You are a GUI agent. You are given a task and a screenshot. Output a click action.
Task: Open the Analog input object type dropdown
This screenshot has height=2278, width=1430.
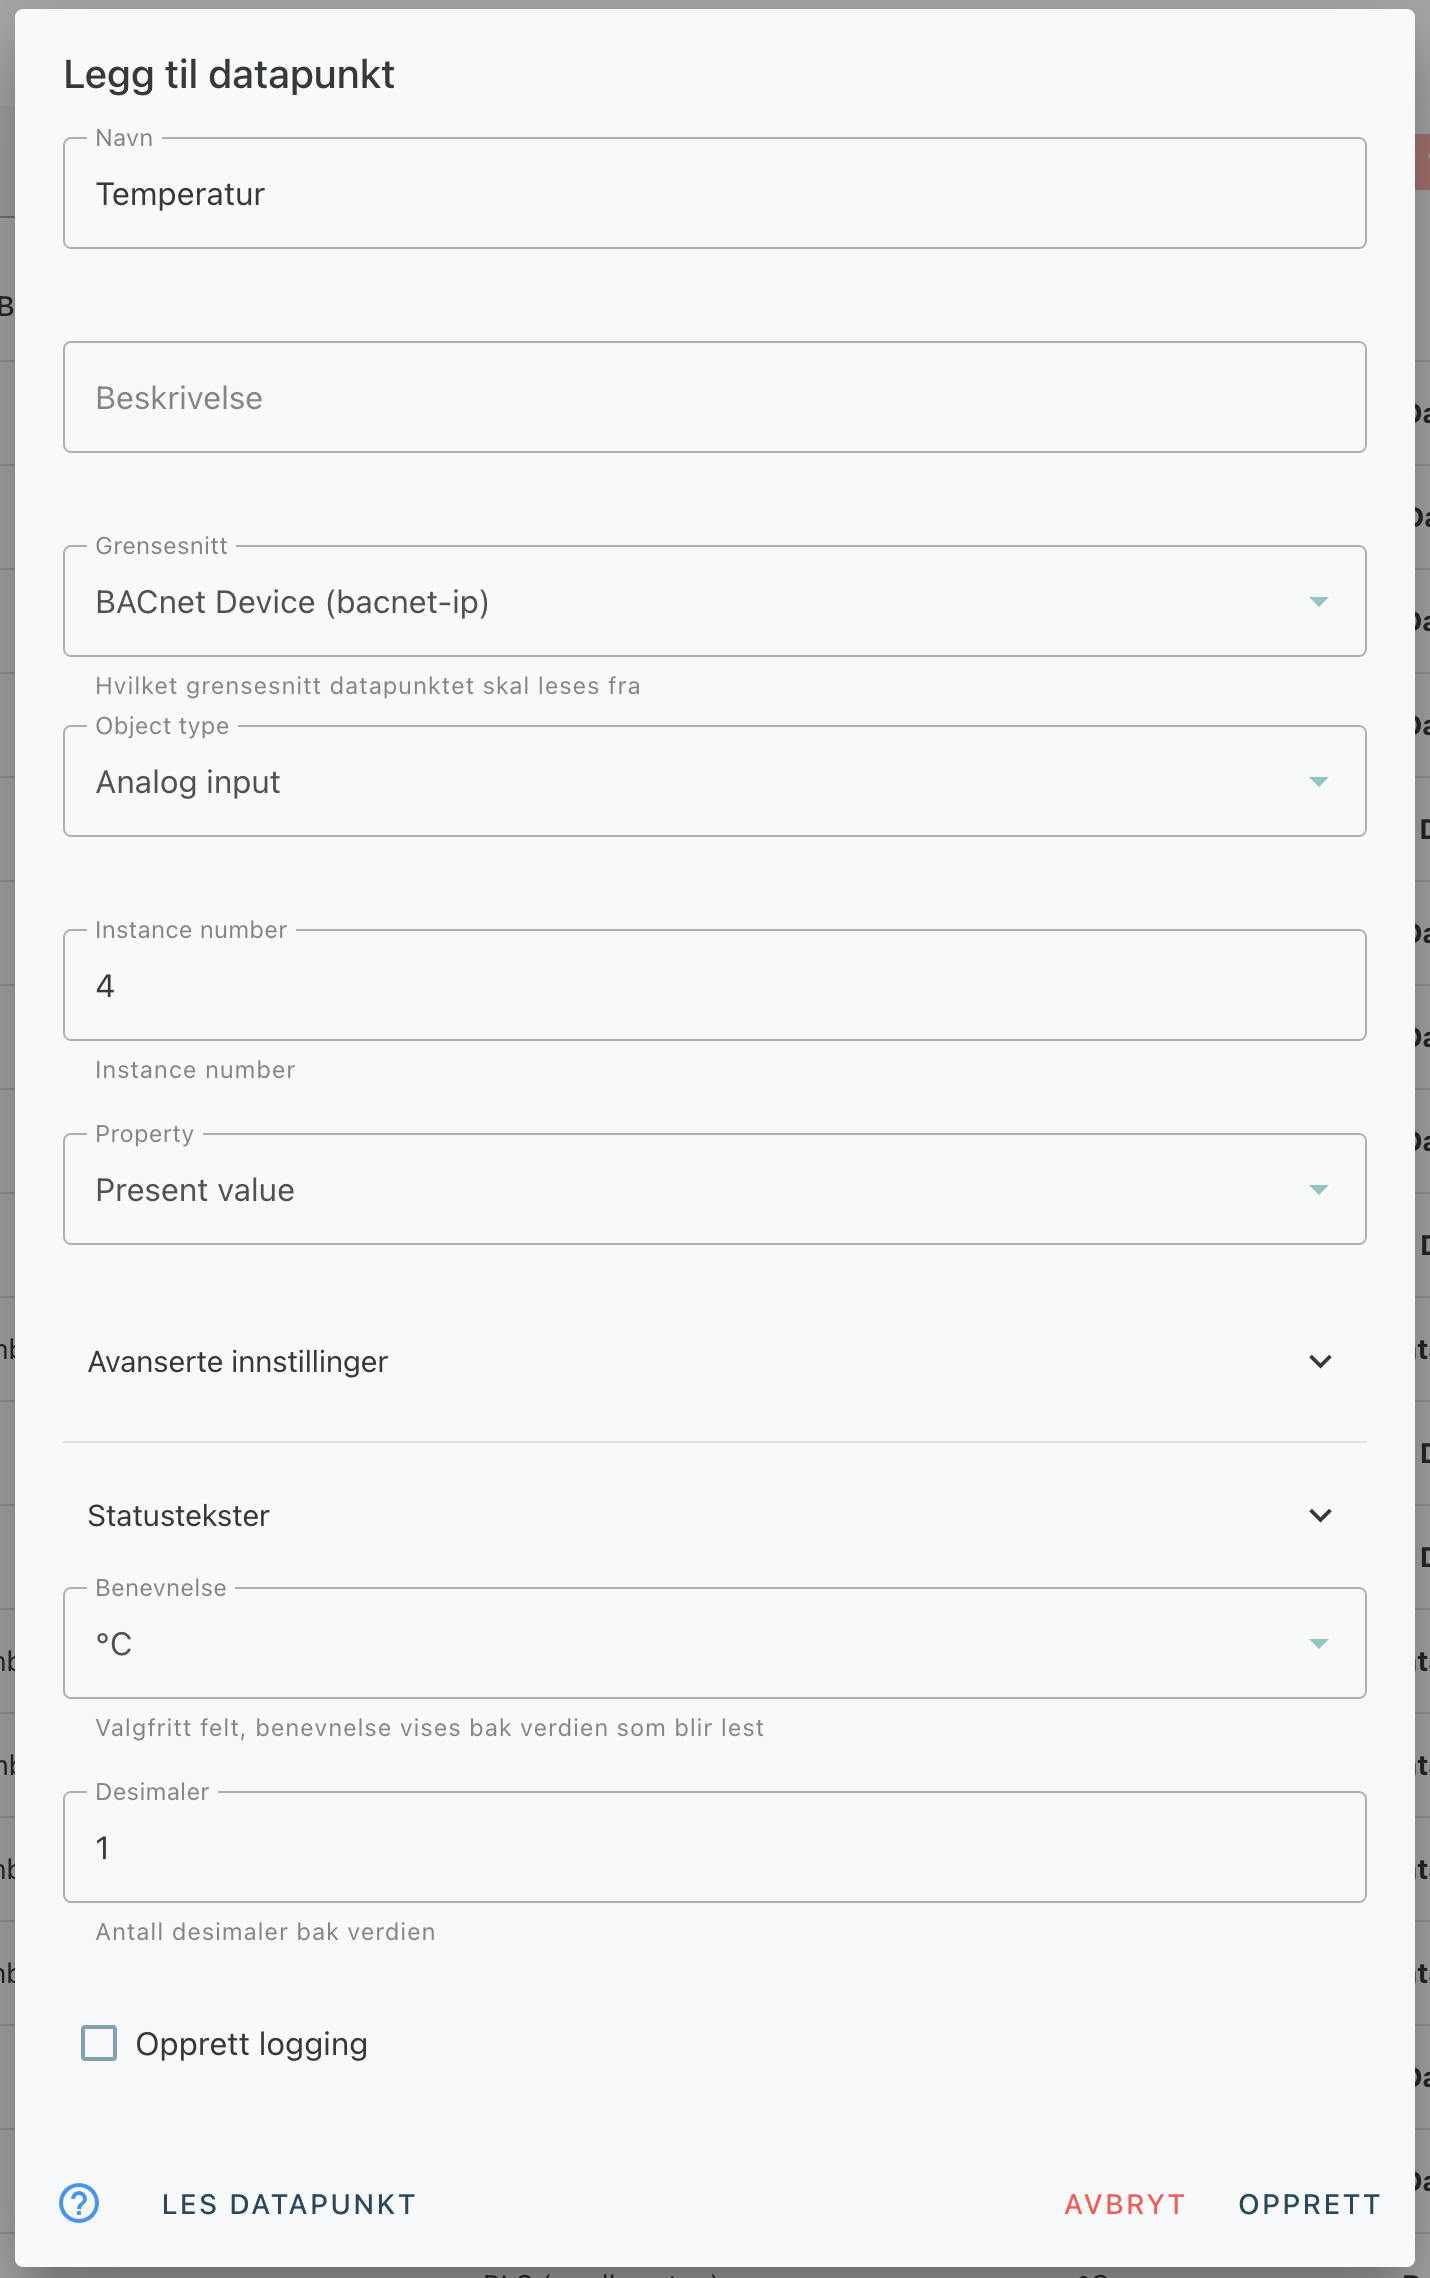(715, 781)
